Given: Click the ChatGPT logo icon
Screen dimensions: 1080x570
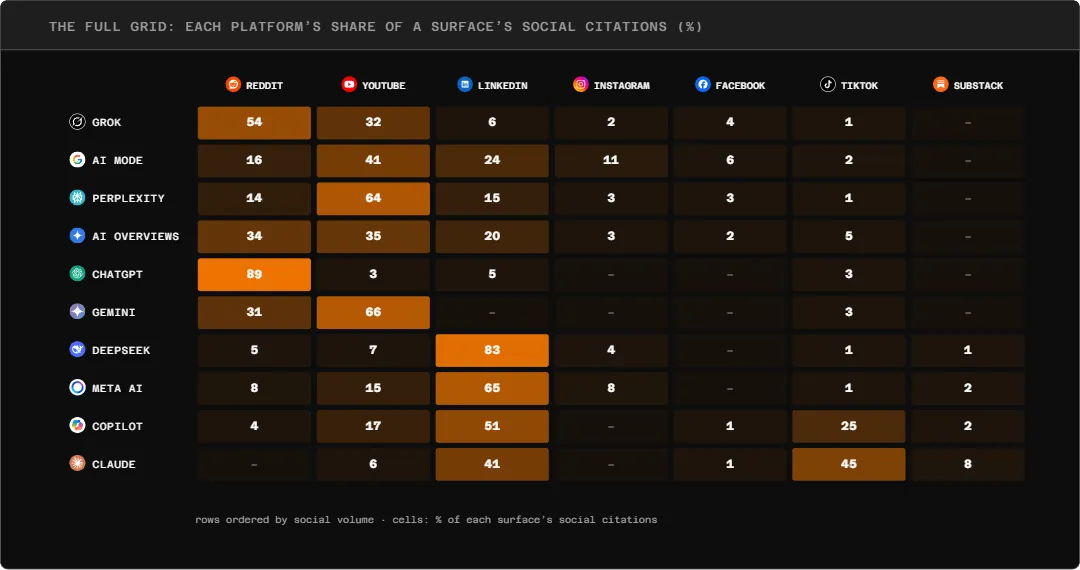Looking at the screenshot, I should click(x=77, y=273).
